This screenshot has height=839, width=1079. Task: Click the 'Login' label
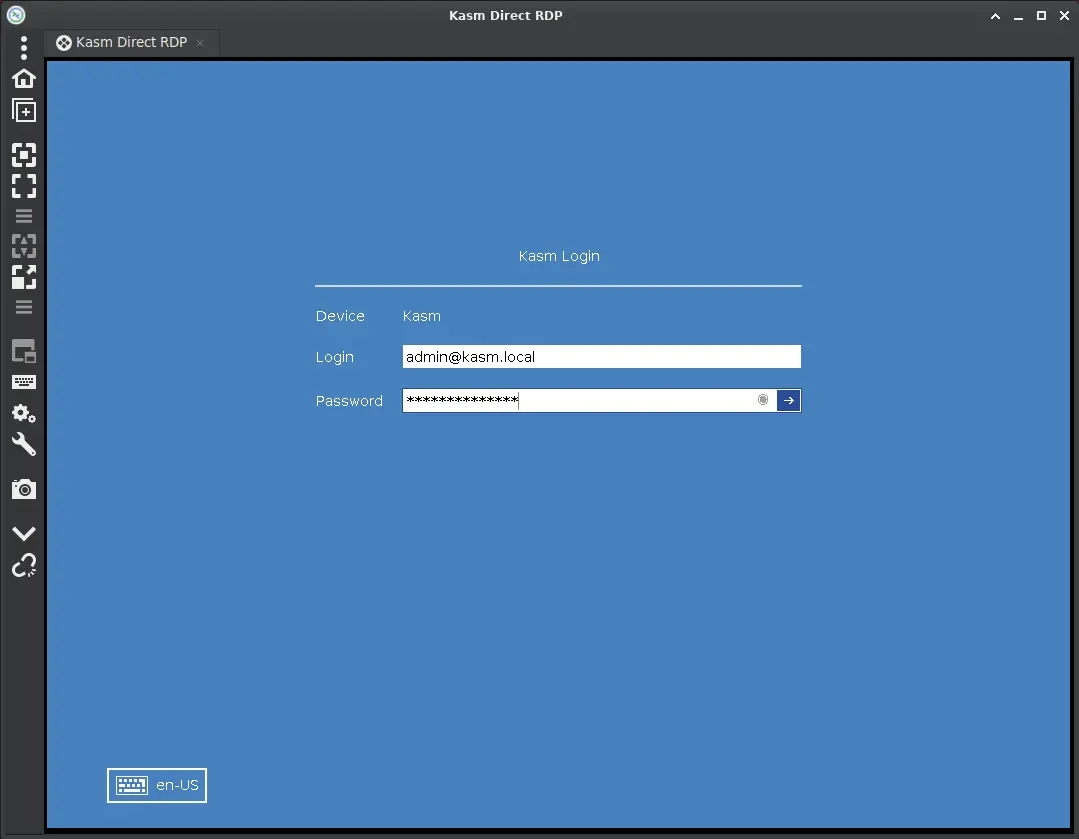[334, 357]
